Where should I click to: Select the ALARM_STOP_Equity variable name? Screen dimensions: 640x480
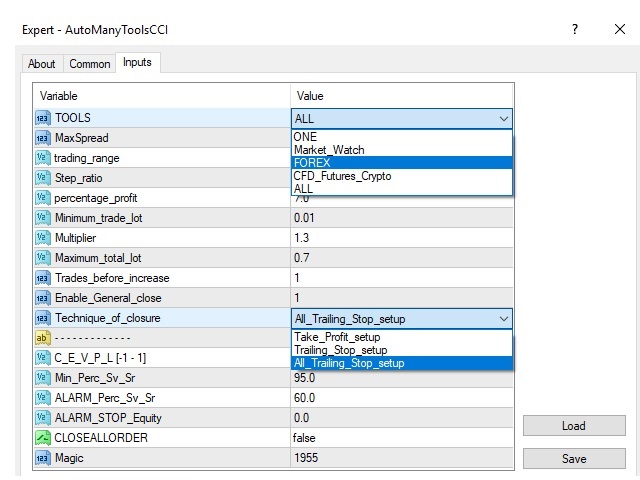click(108, 418)
